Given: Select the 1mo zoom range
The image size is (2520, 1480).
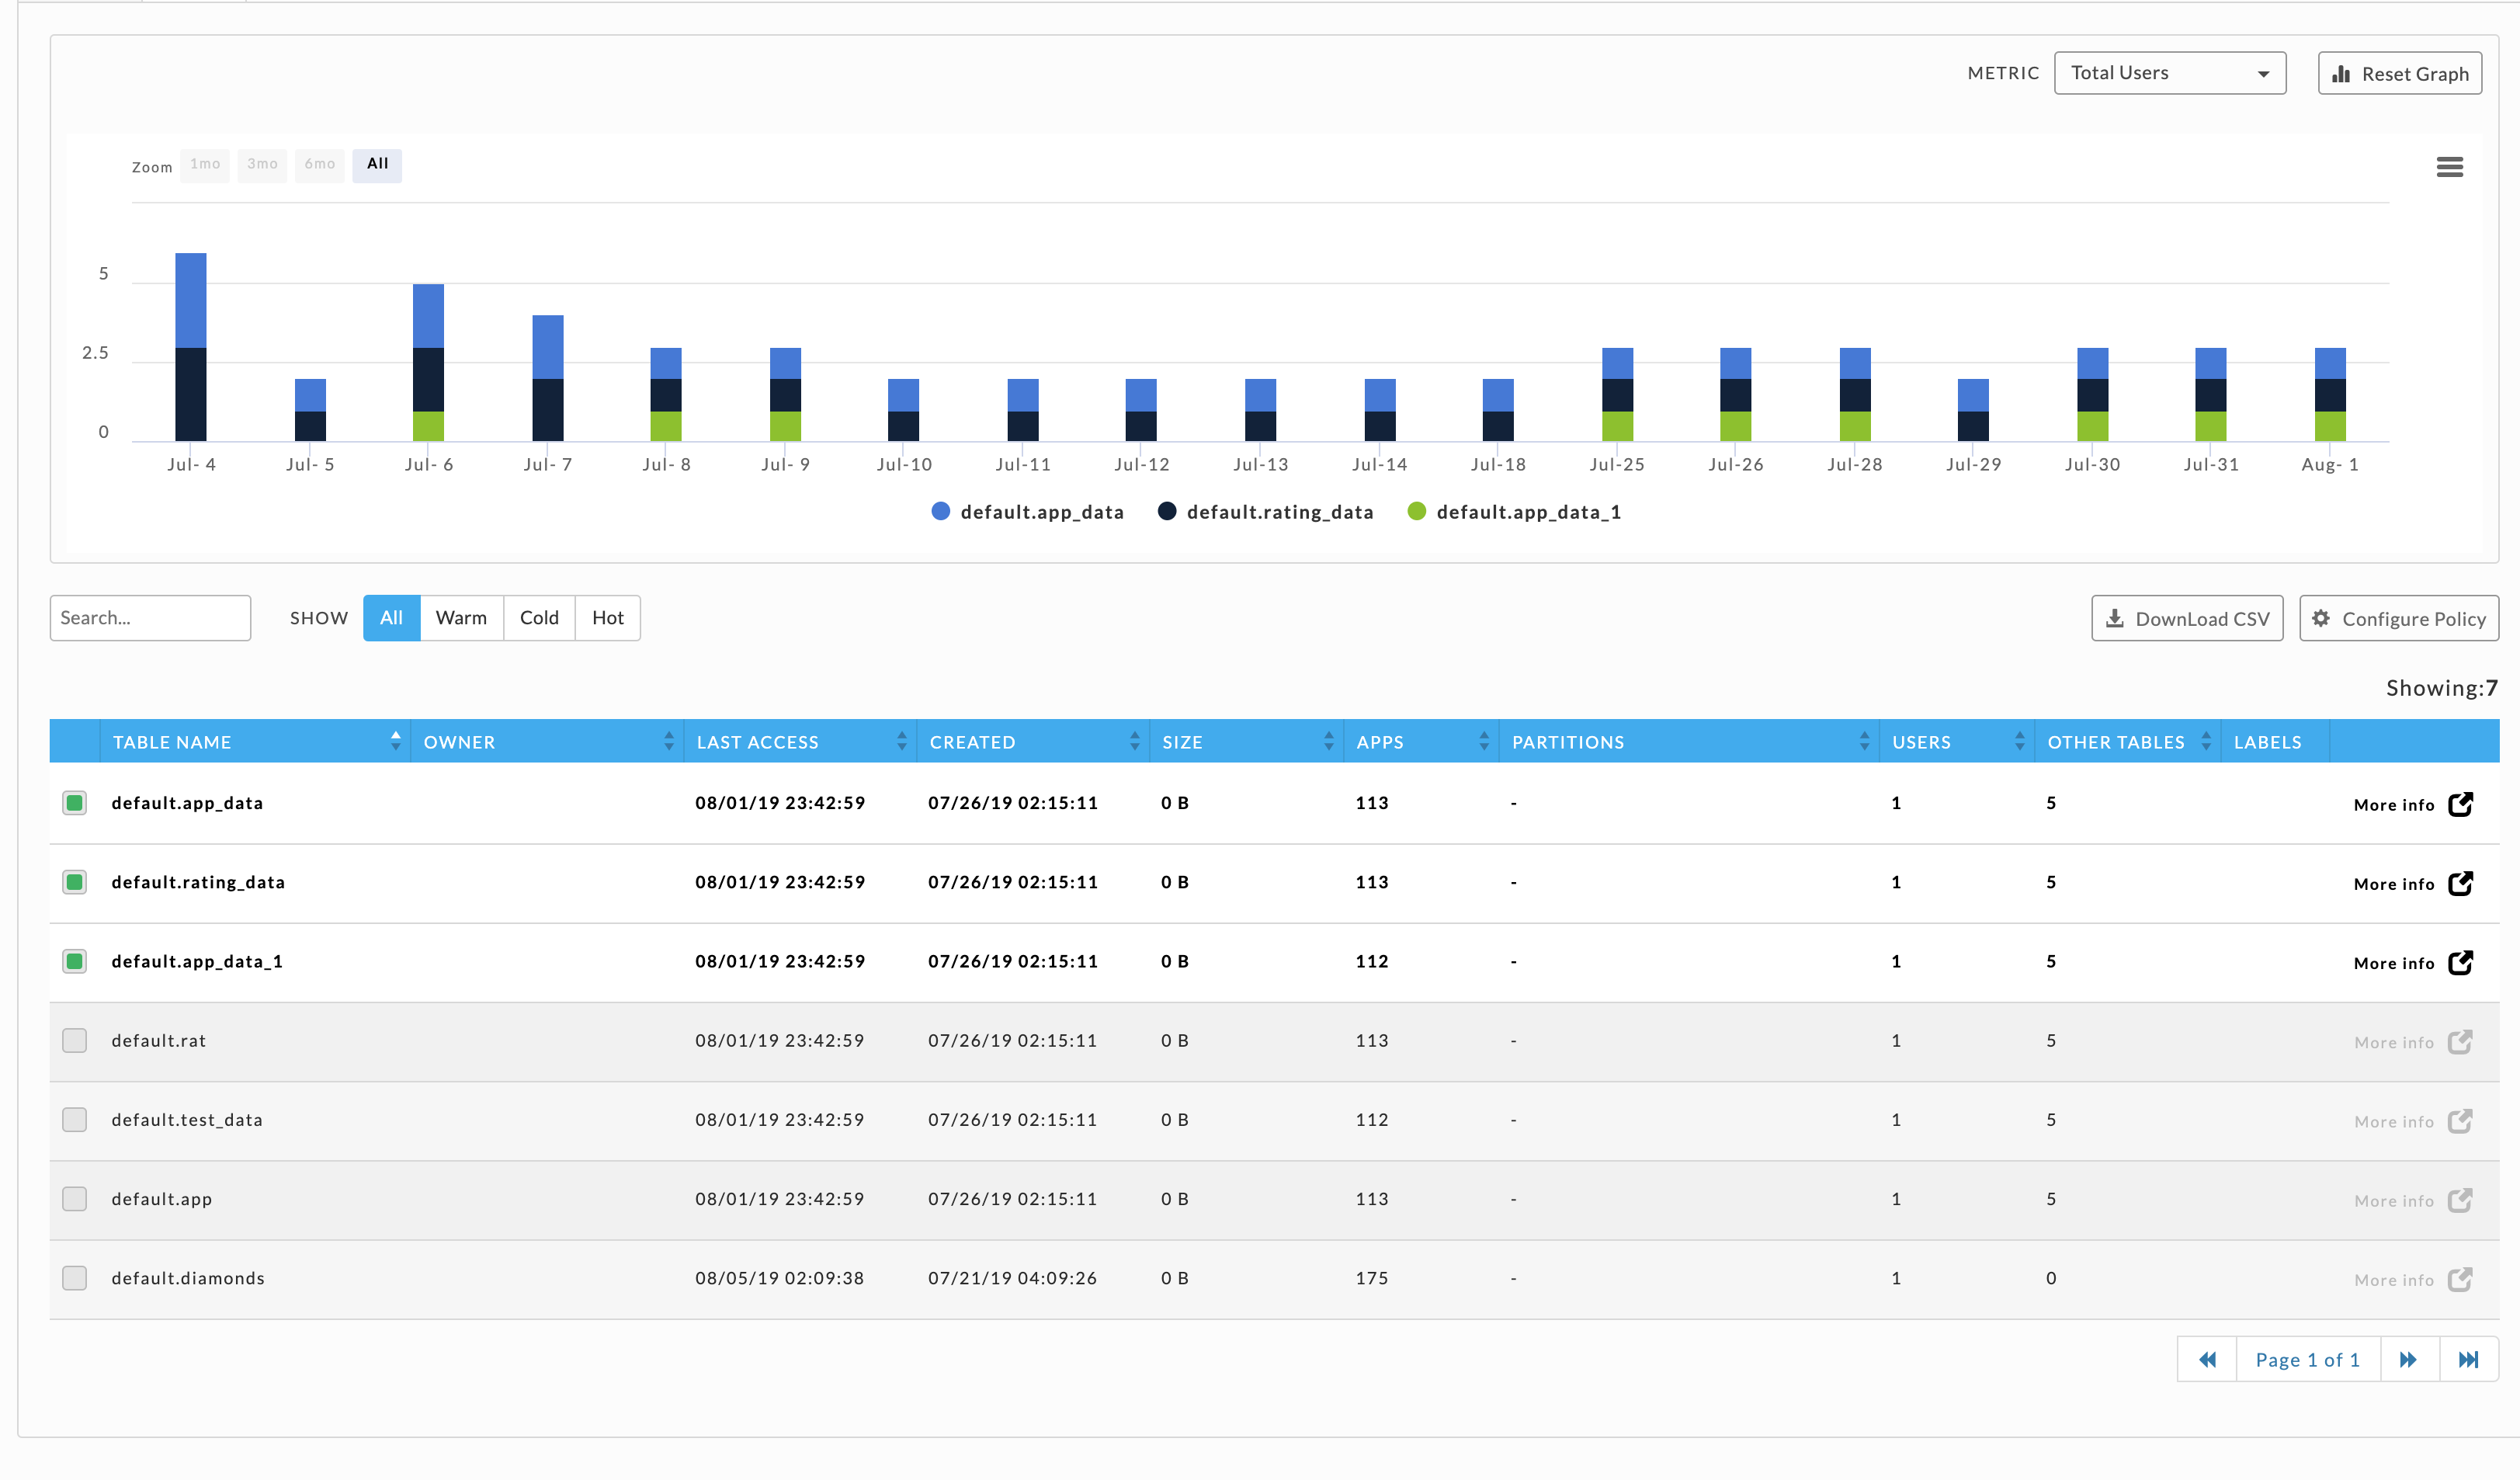Looking at the screenshot, I should pos(205,165).
